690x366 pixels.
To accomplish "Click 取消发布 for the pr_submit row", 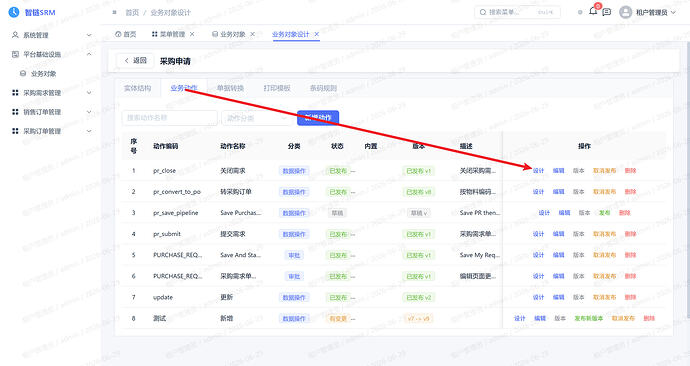I will pos(604,234).
